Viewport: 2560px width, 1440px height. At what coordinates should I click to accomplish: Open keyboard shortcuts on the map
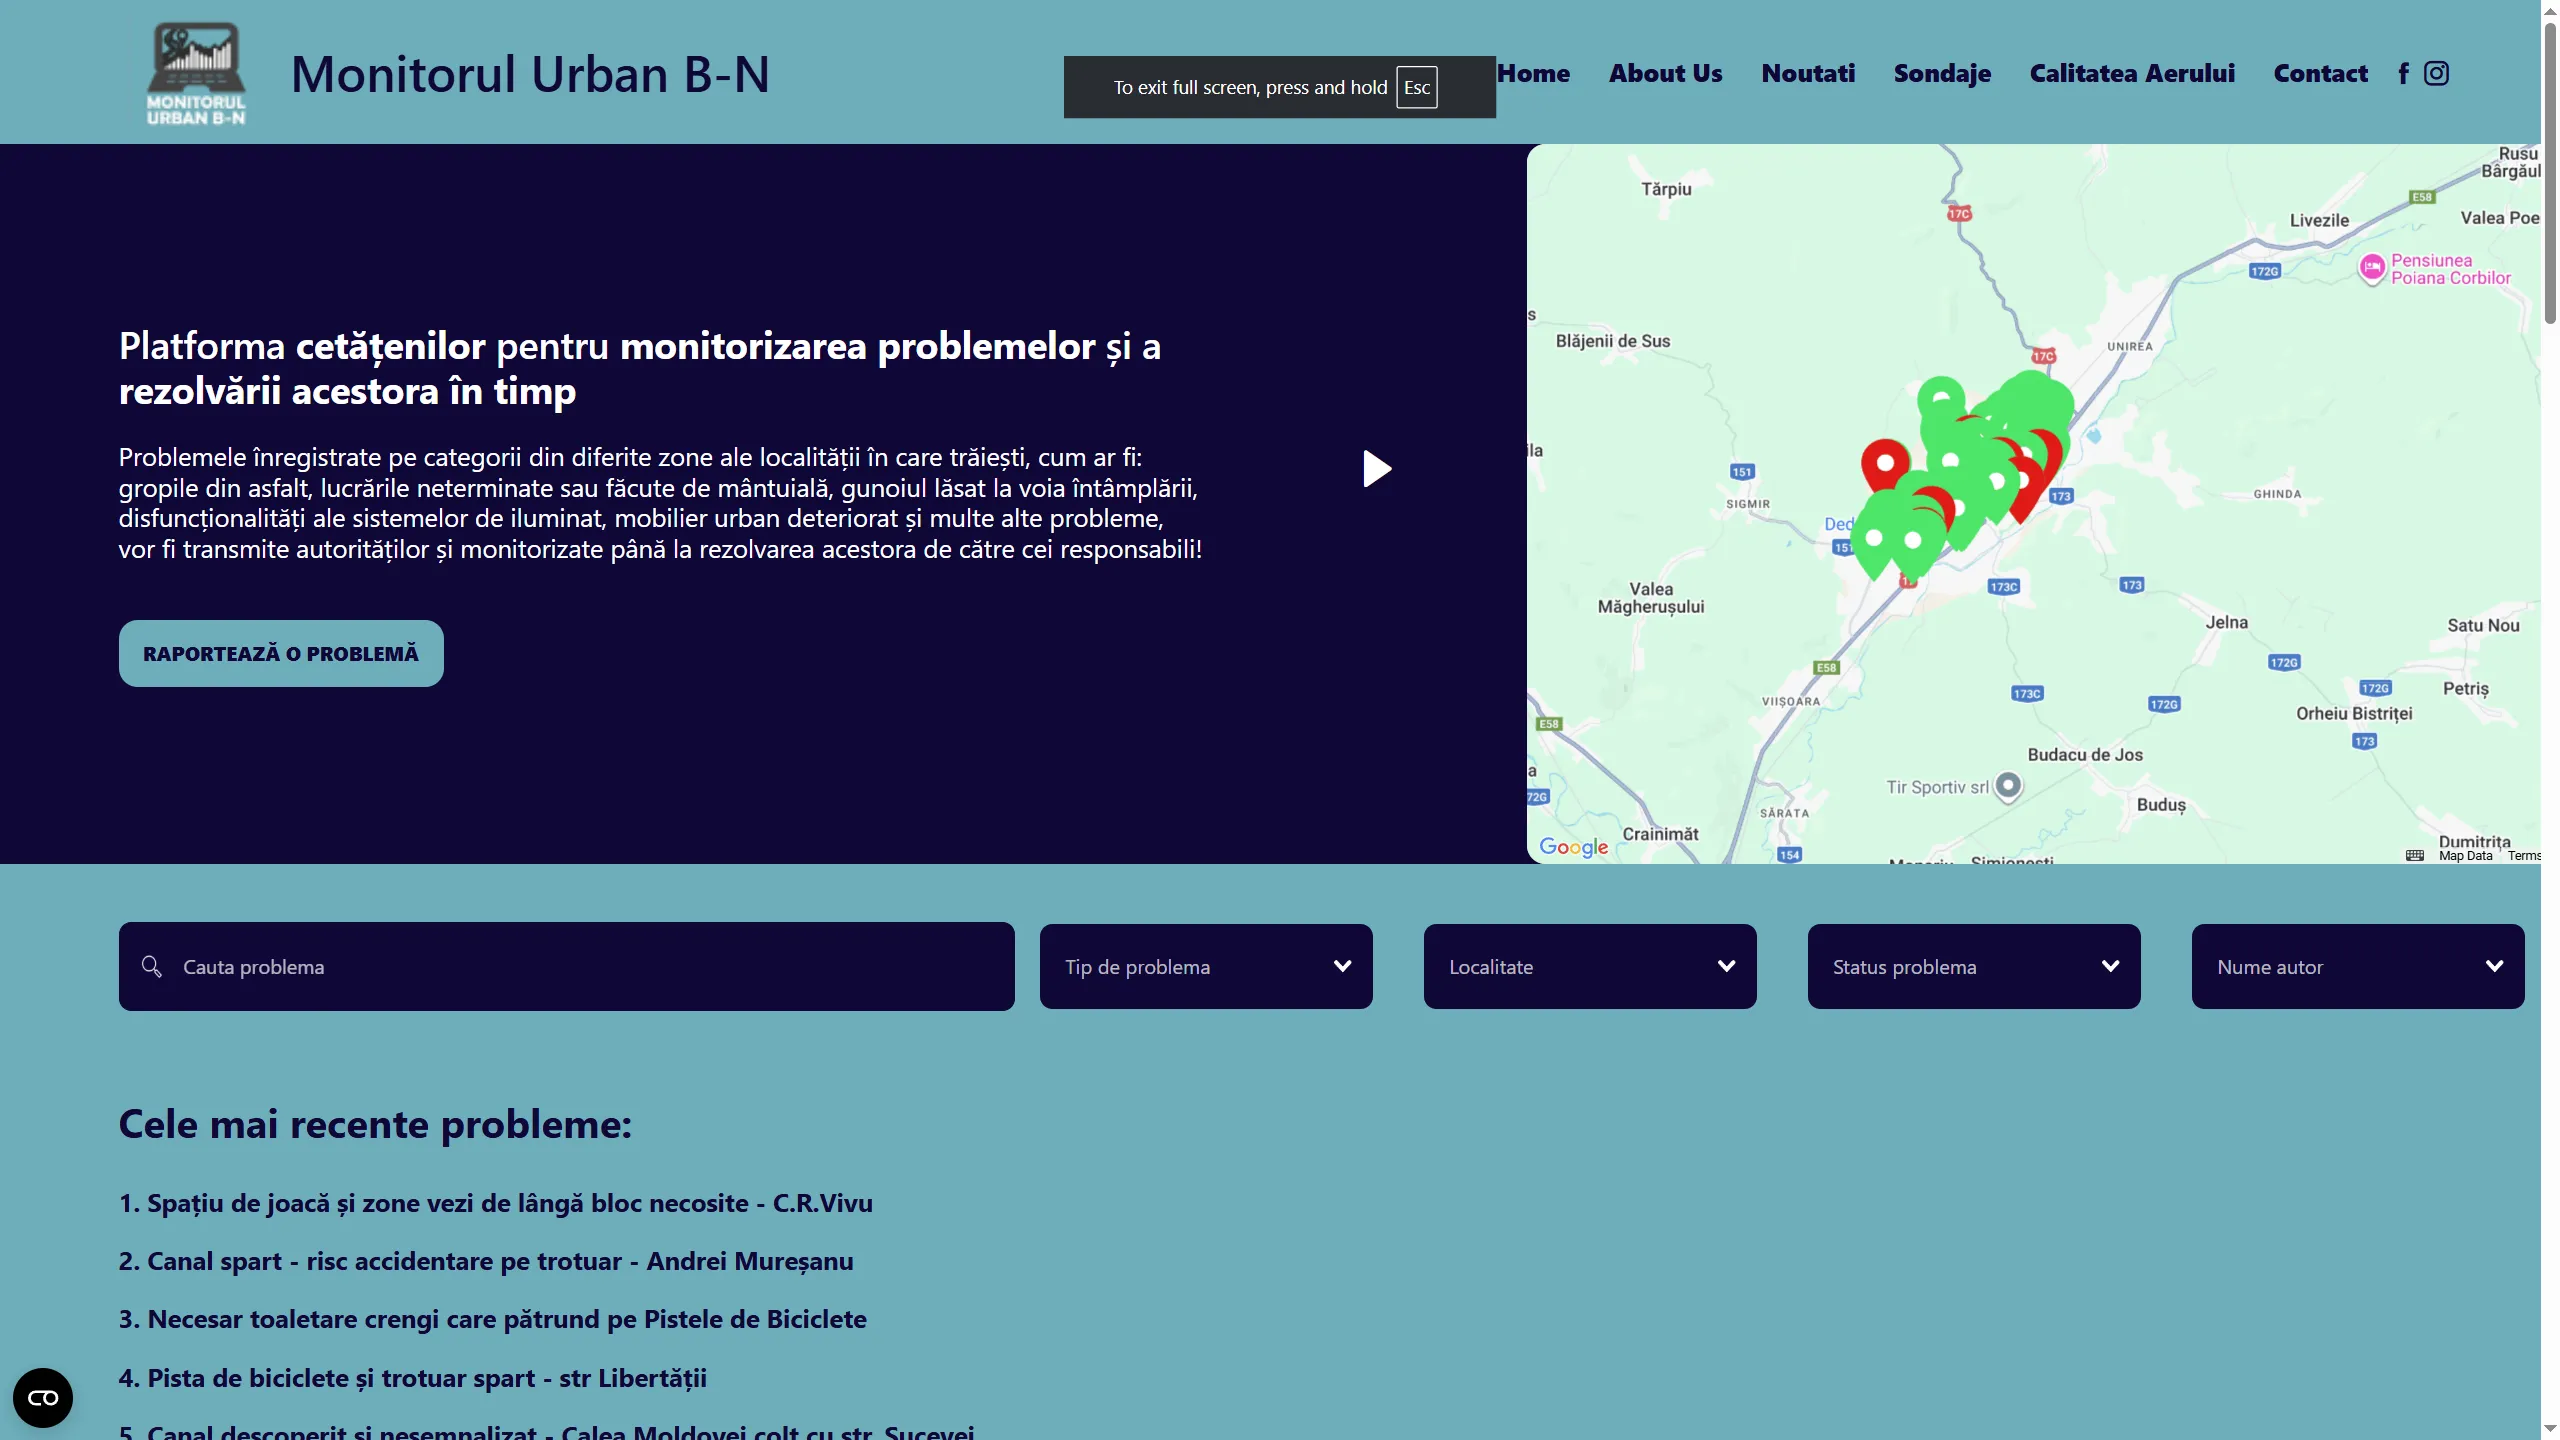tap(2414, 855)
